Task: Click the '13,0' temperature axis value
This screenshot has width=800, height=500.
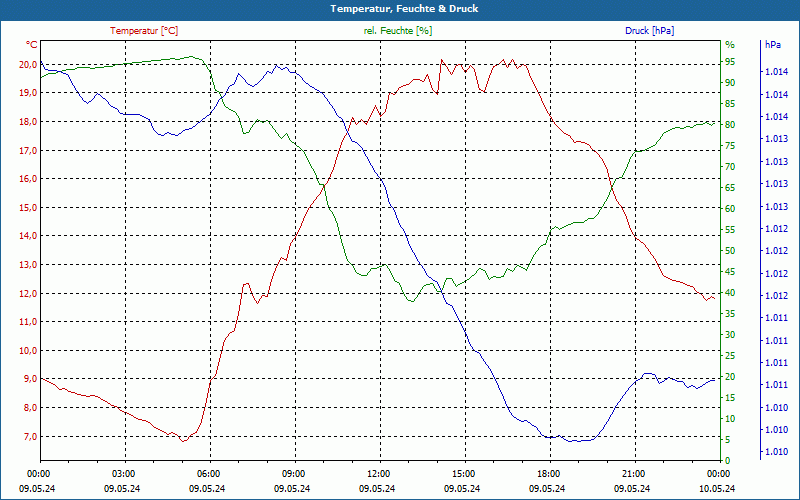Action: click(28, 265)
